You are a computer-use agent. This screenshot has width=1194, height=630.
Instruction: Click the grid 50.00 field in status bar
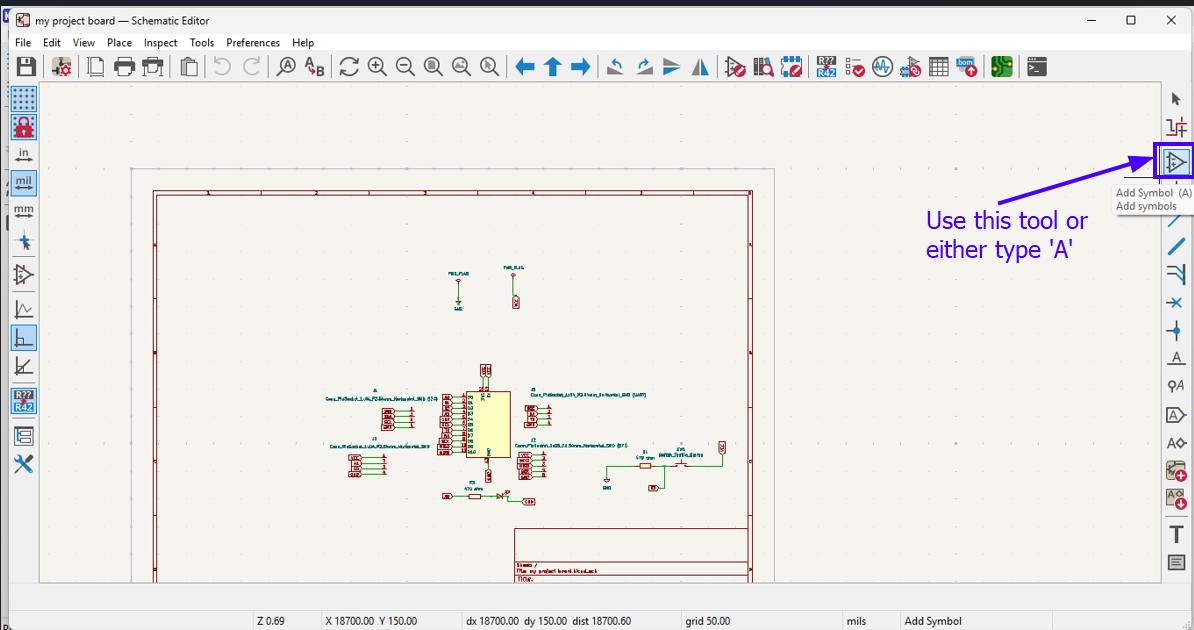[x=708, y=620]
